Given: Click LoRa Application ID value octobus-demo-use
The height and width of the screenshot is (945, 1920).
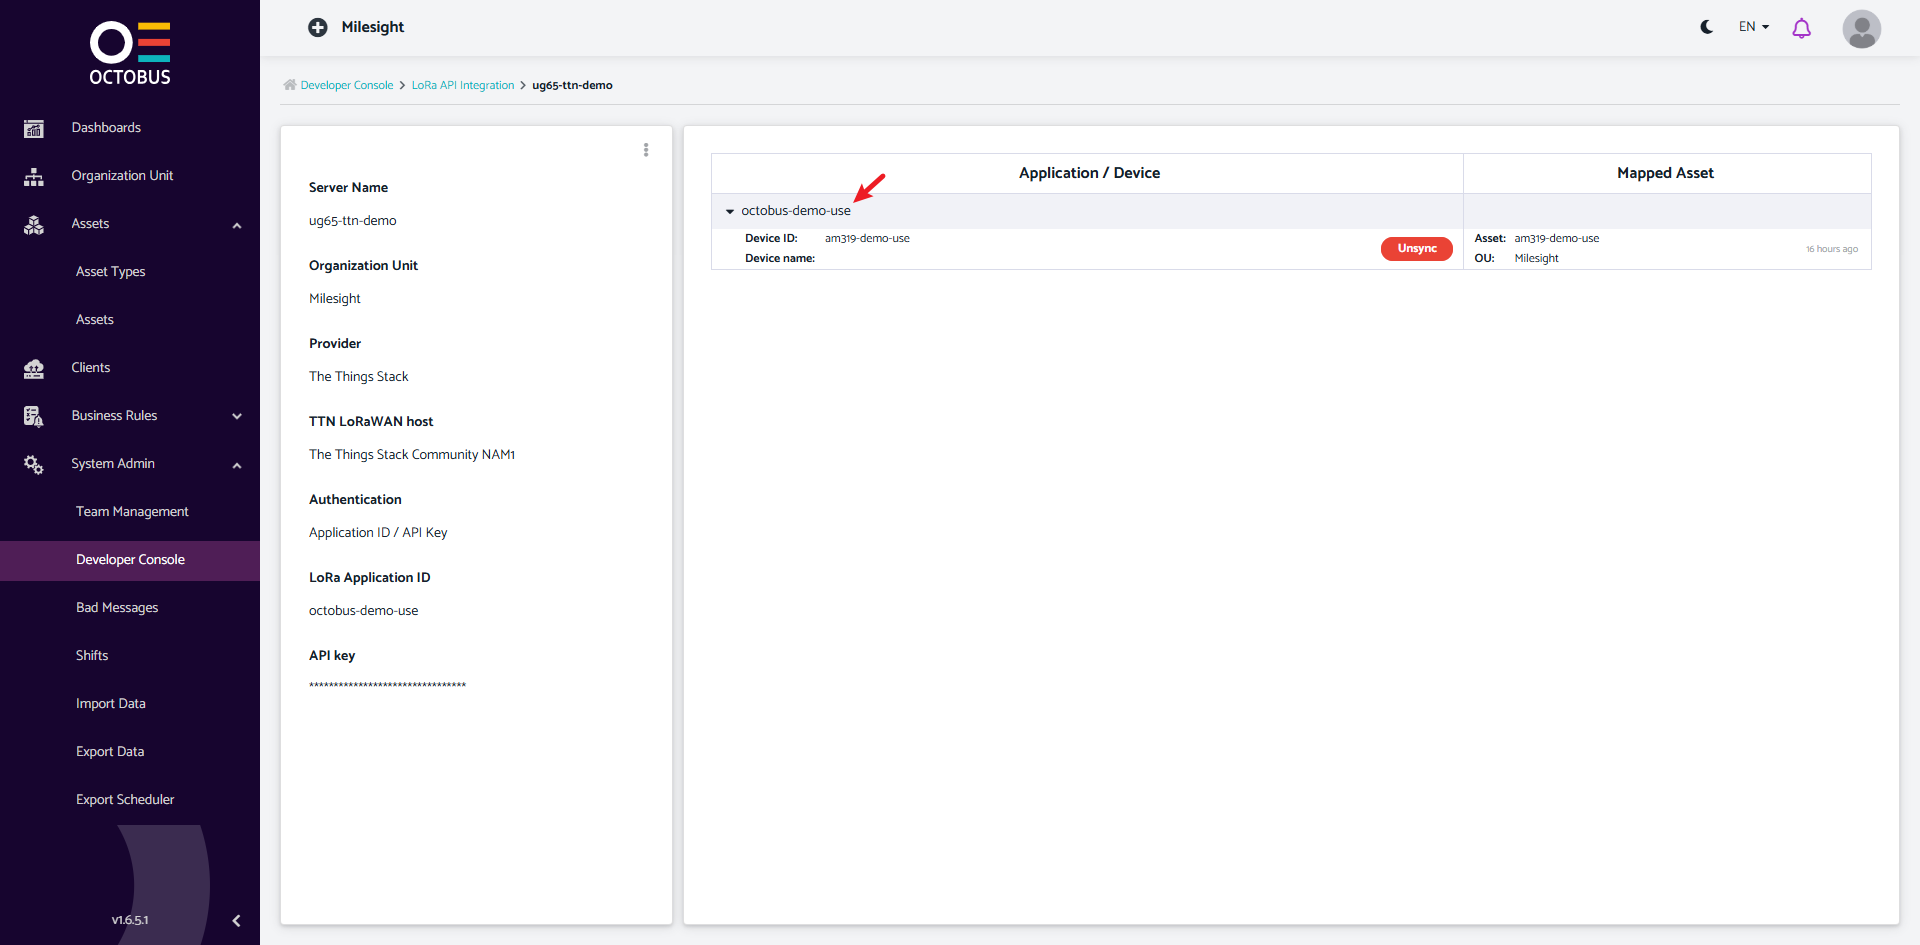Looking at the screenshot, I should click(x=364, y=611).
